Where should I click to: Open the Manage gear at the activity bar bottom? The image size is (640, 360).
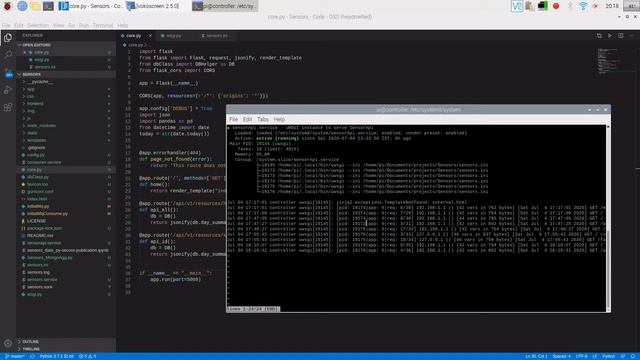[x=8, y=344]
